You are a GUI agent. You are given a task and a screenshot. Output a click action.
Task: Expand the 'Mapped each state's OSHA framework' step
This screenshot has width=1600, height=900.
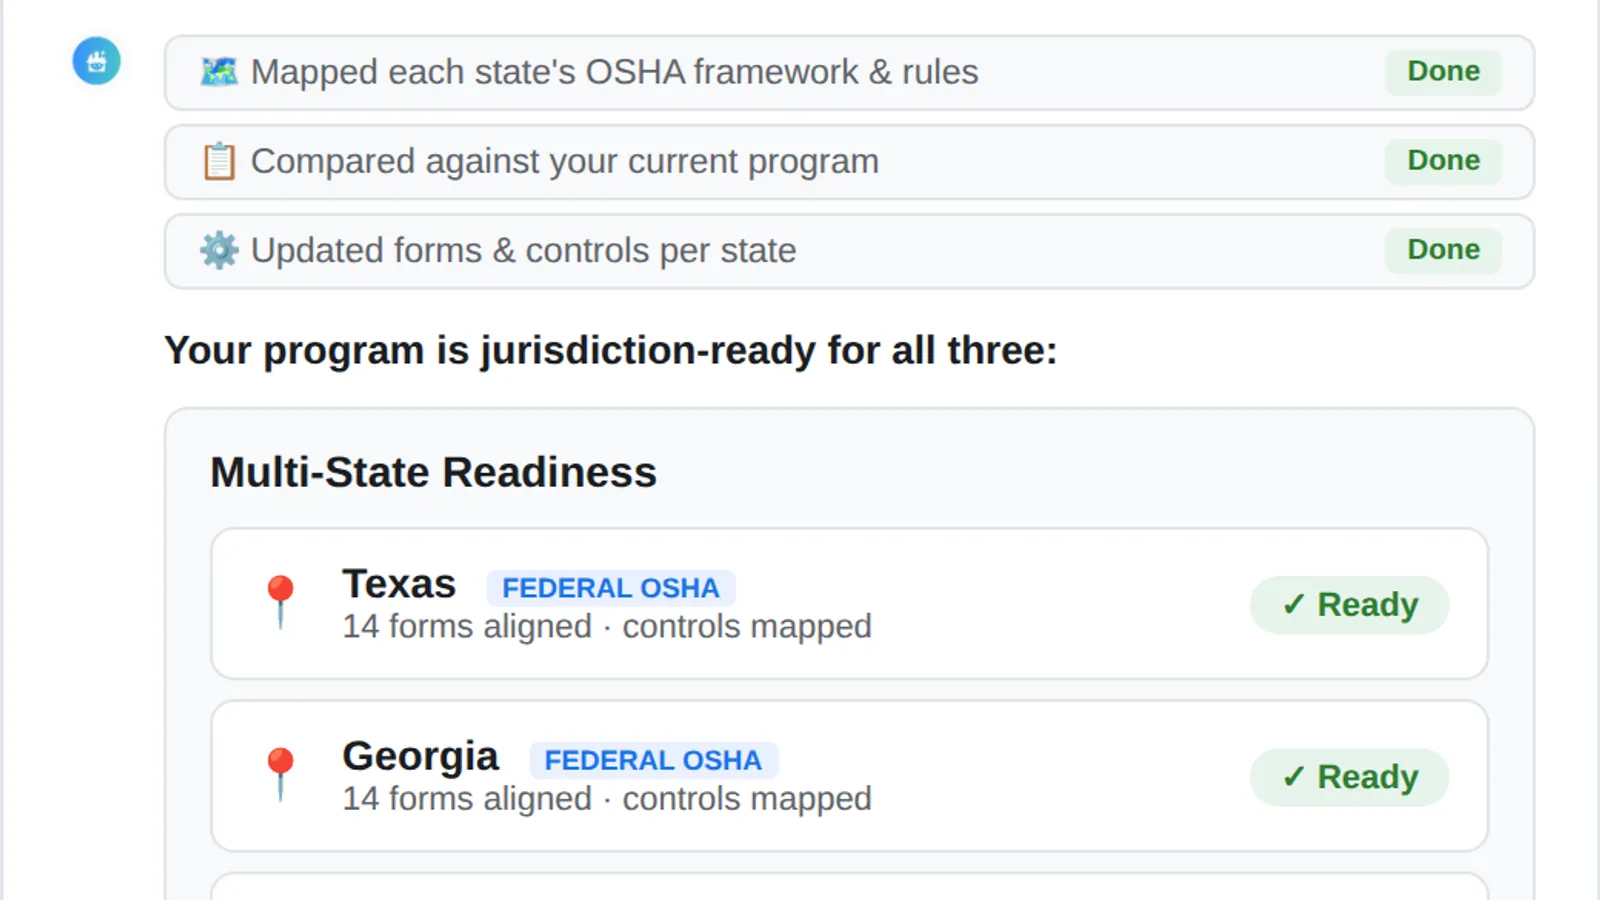pos(849,73)
